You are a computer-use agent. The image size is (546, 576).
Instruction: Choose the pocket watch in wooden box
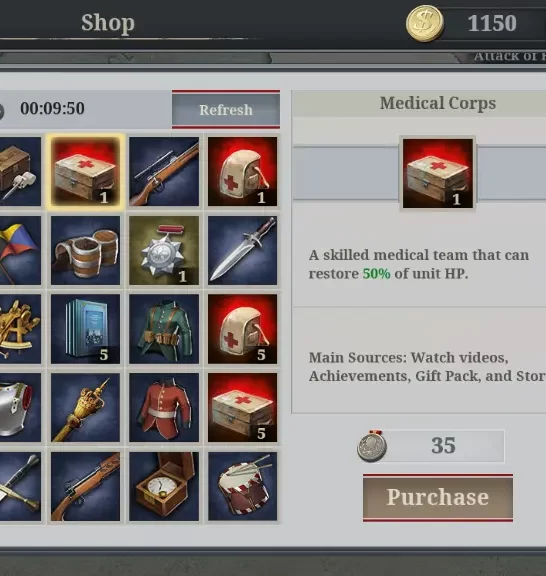pyautogui.click(x=164, y=486)
